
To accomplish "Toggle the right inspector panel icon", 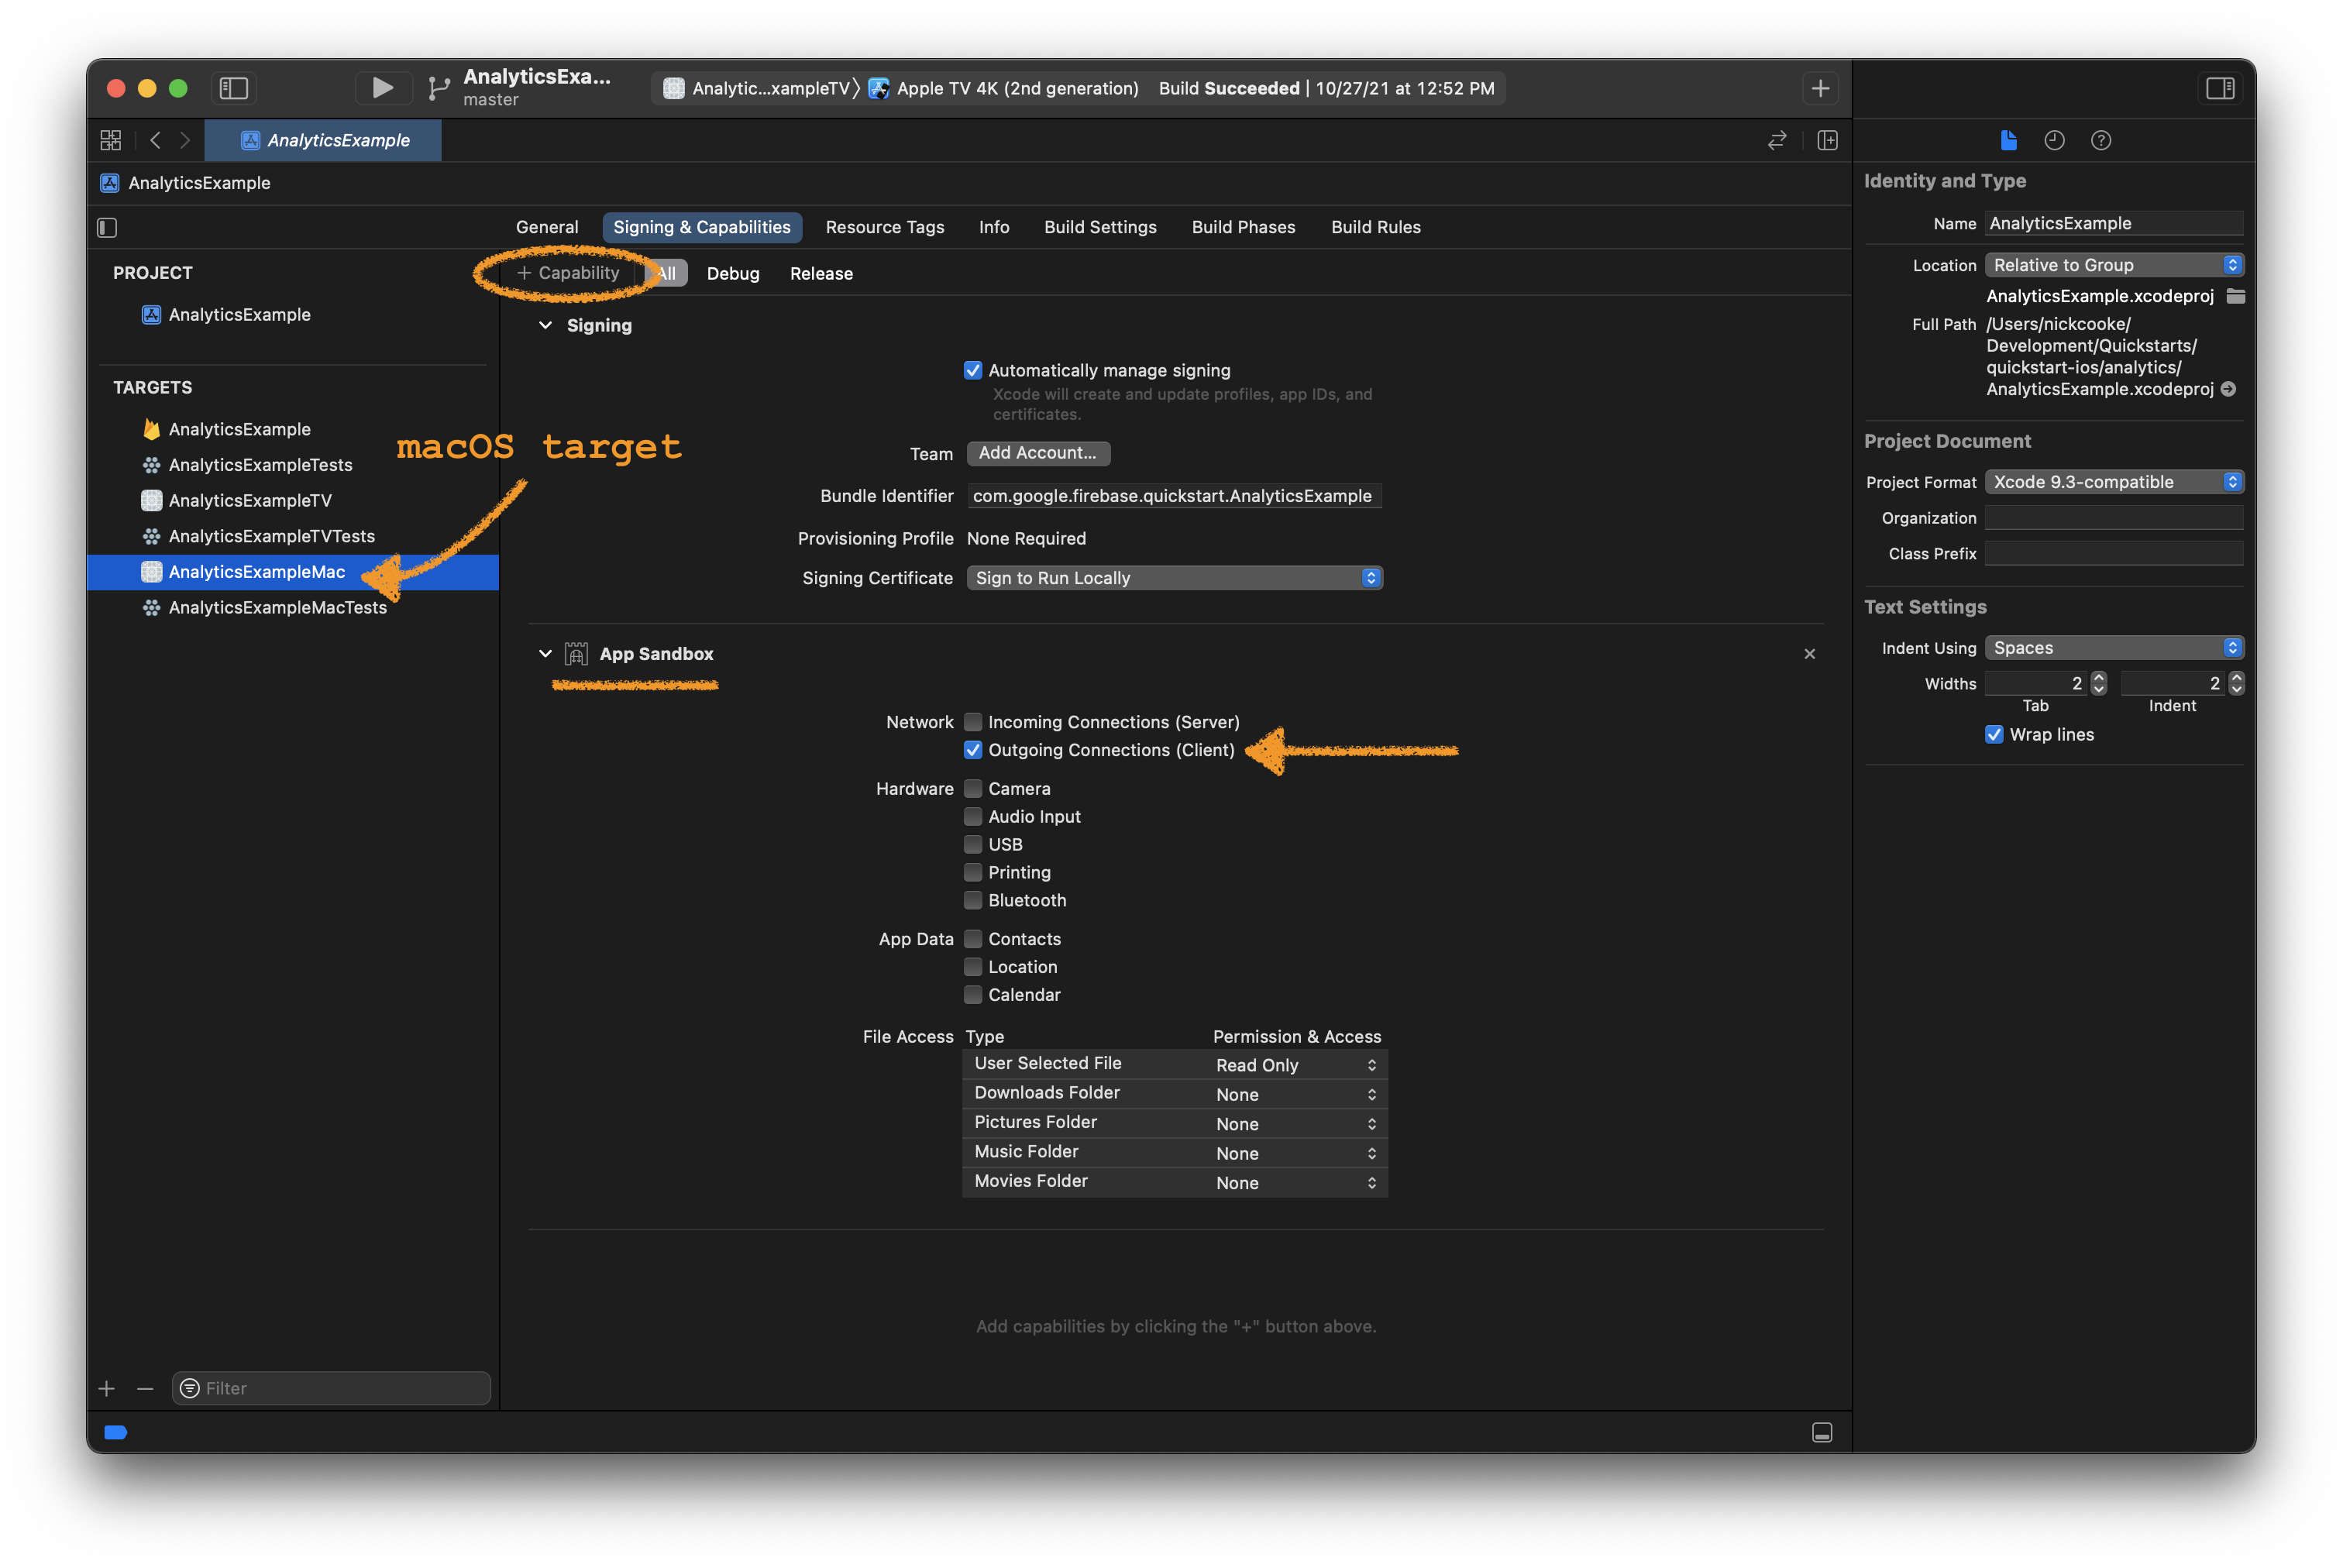I will 2220,88.
